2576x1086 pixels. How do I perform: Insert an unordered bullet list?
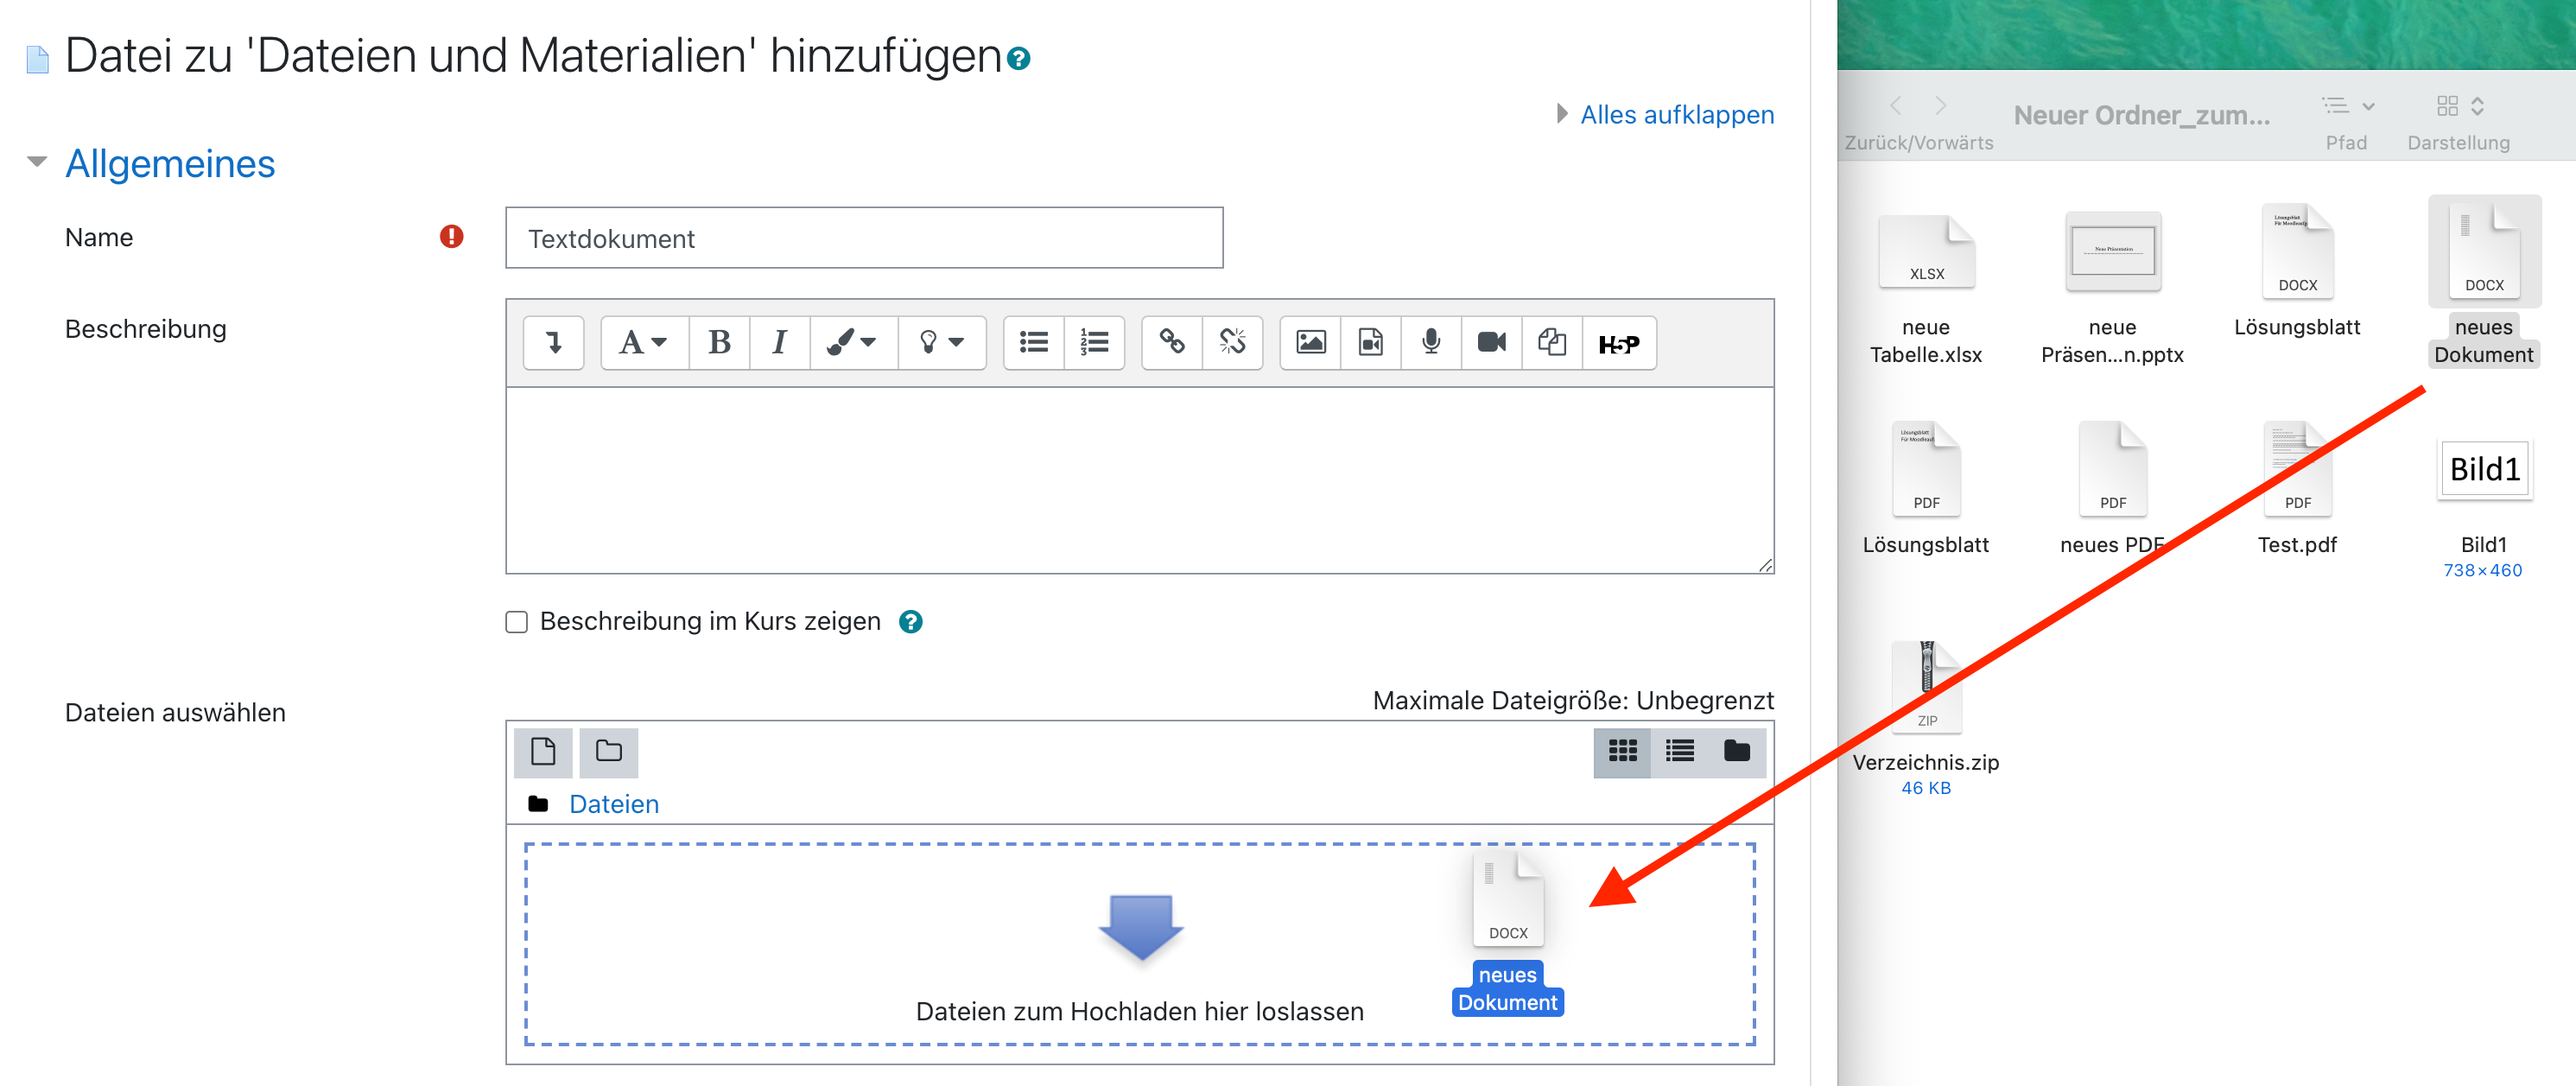click(x=1033, y=343)
